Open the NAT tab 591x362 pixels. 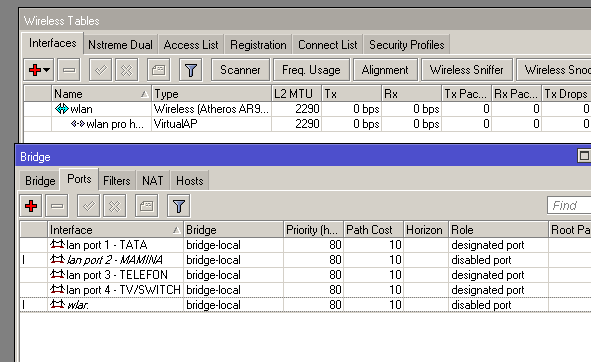[x=153, y=181]
